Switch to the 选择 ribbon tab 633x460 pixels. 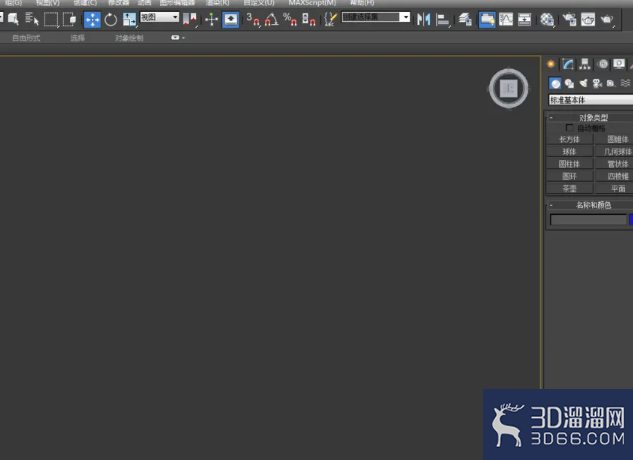(x=78, y=38)
